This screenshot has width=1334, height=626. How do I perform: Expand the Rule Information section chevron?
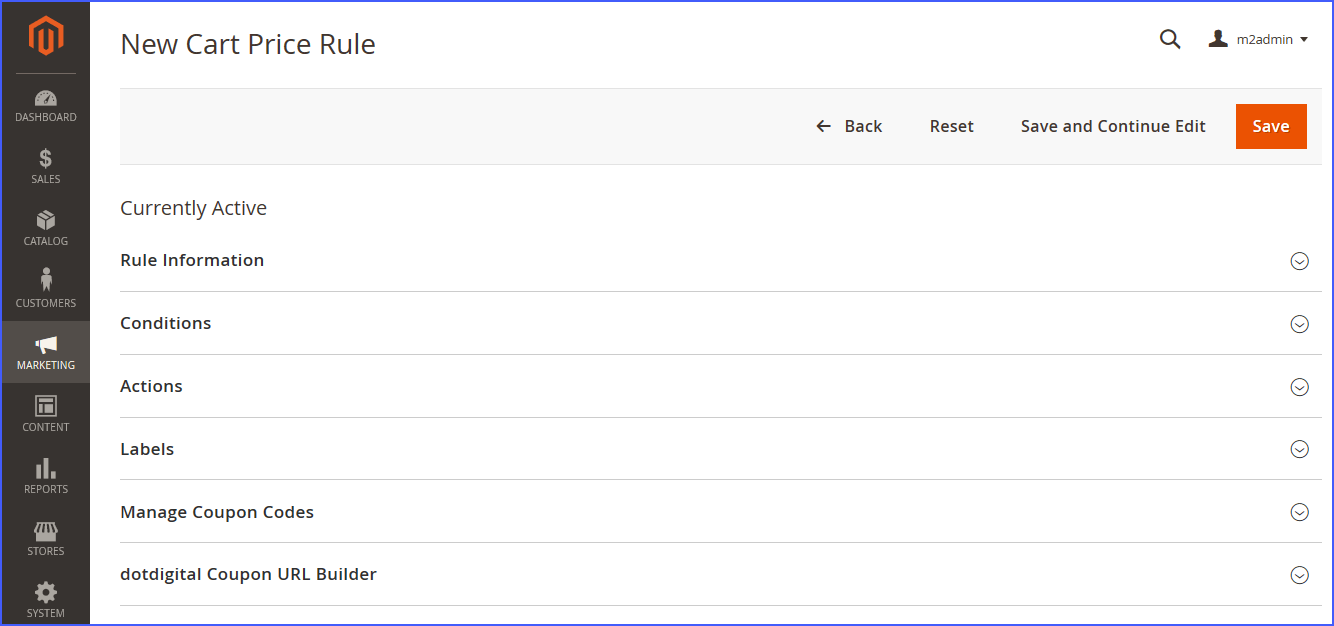1299,261
